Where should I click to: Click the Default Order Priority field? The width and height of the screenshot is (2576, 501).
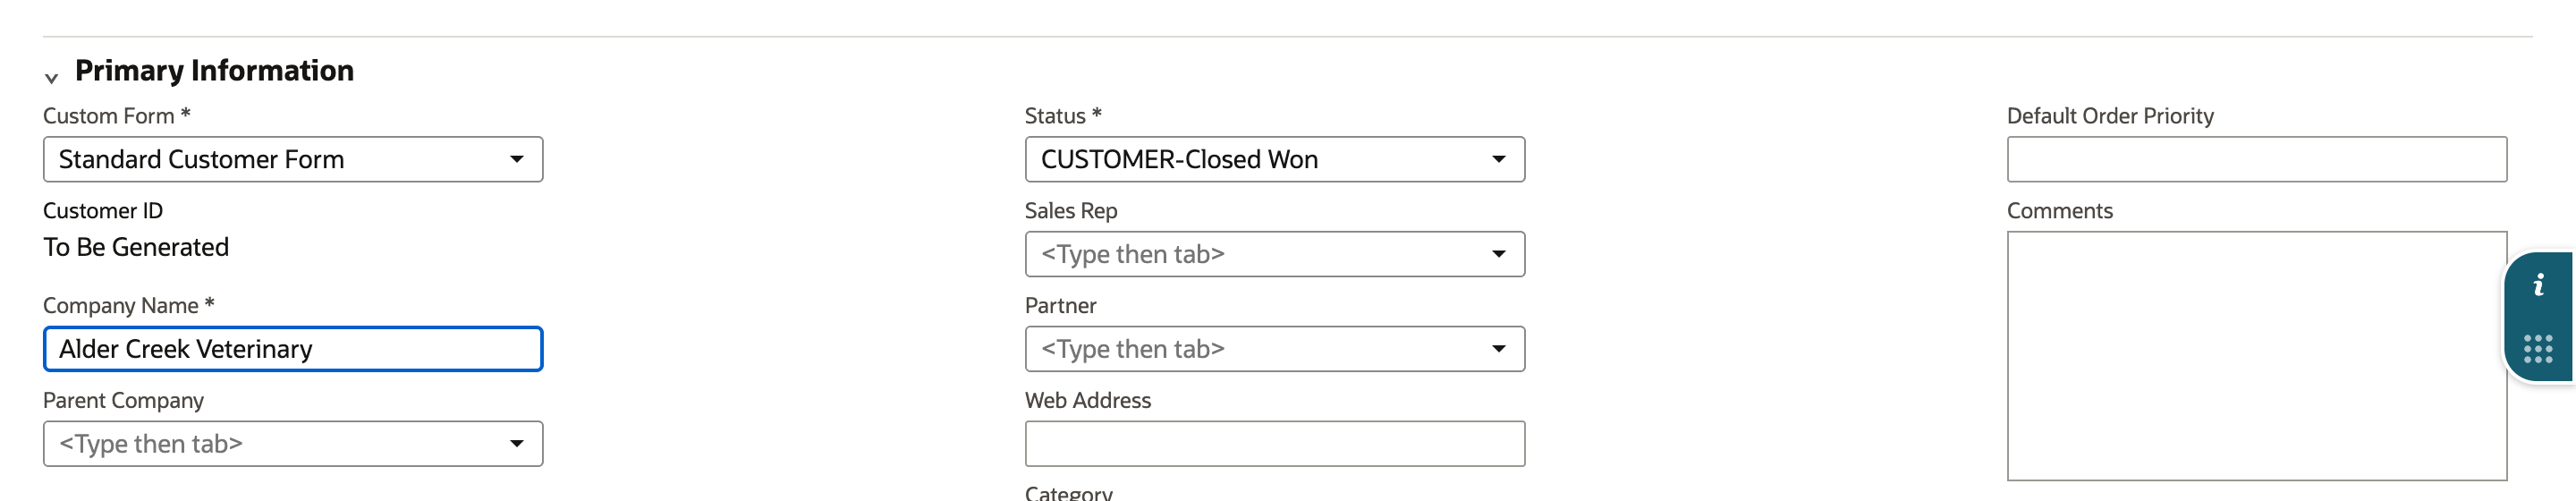click(x=2256, y=159)
